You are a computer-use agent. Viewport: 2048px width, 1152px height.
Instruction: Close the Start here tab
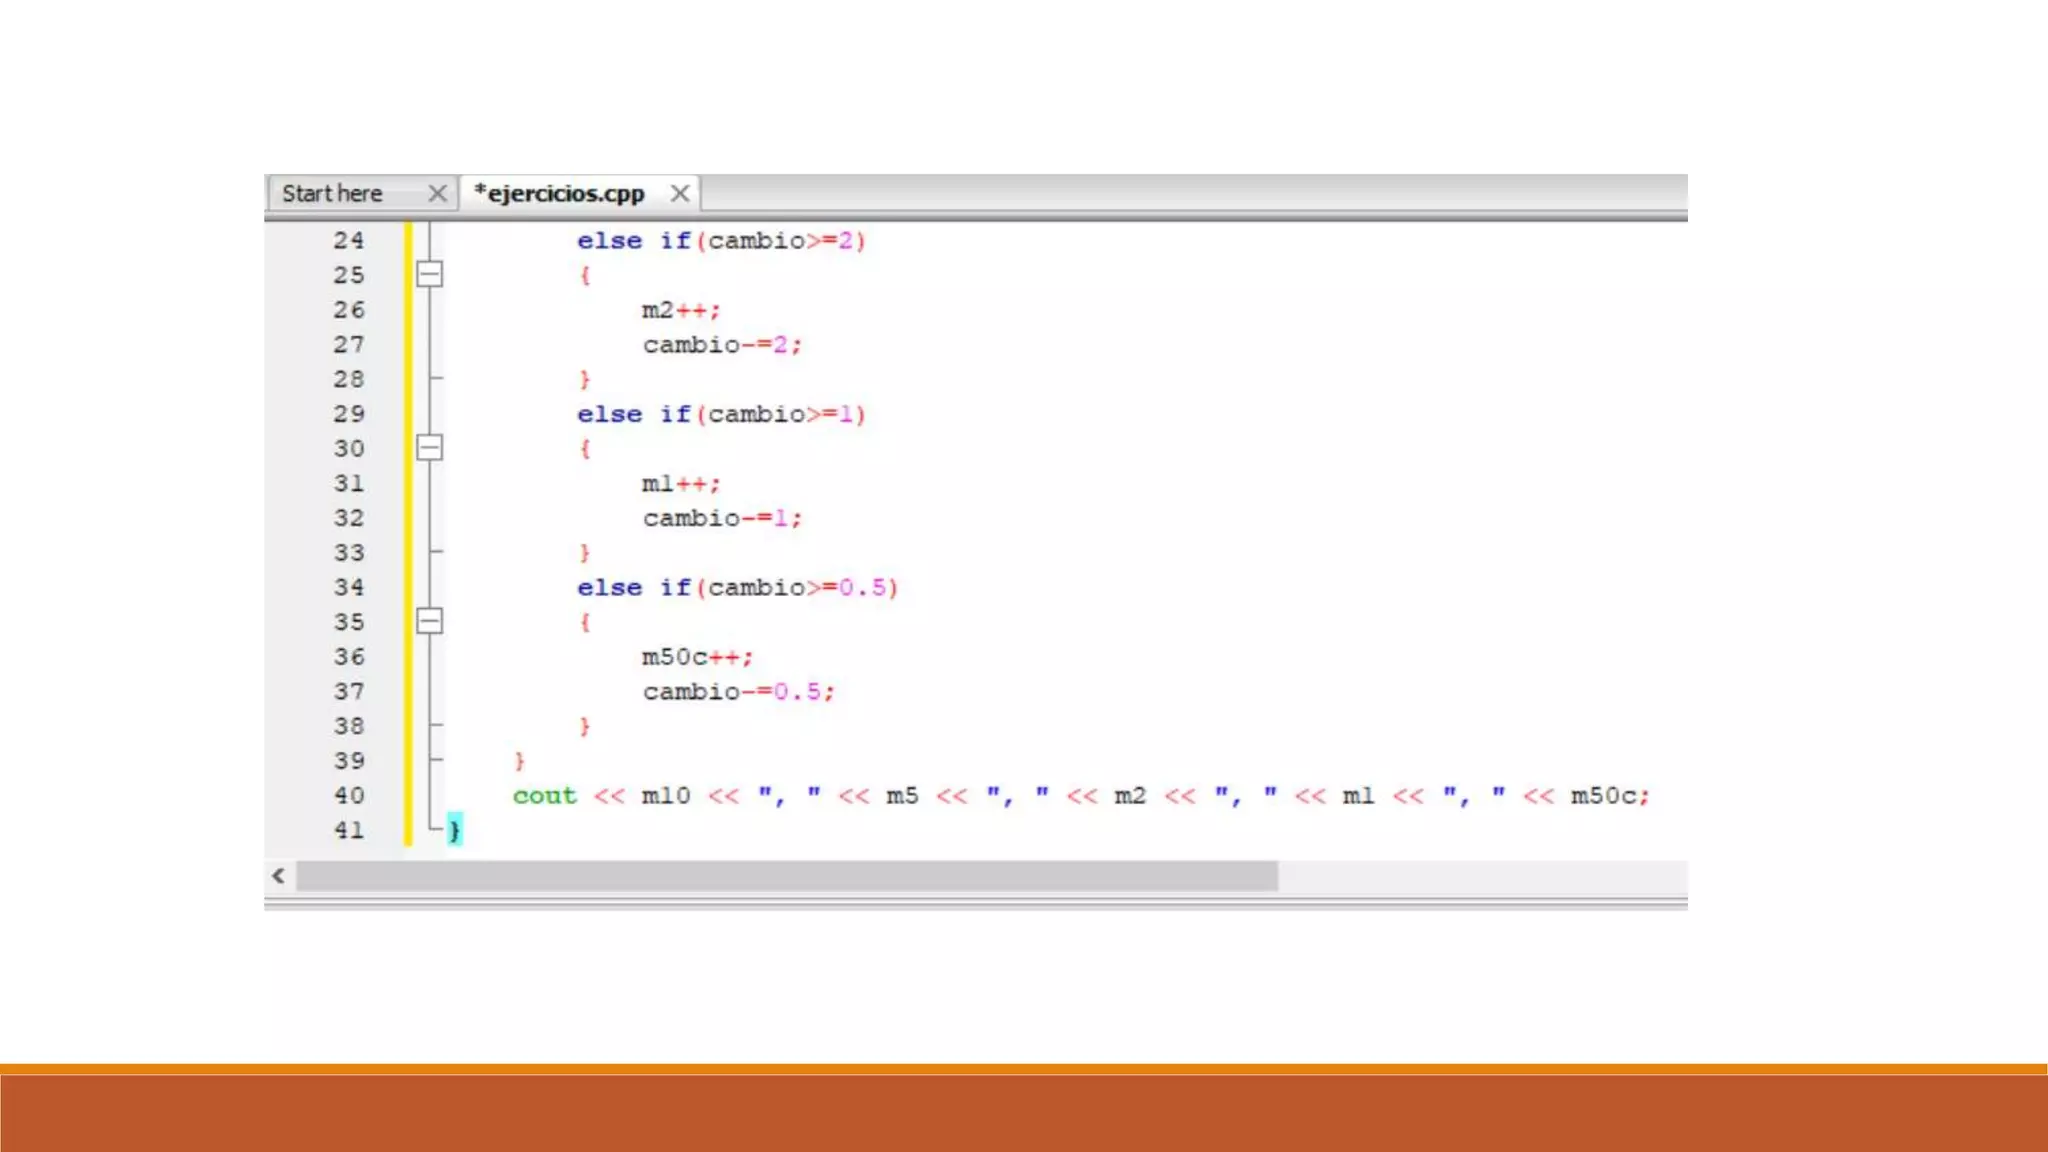coord(437,193)
